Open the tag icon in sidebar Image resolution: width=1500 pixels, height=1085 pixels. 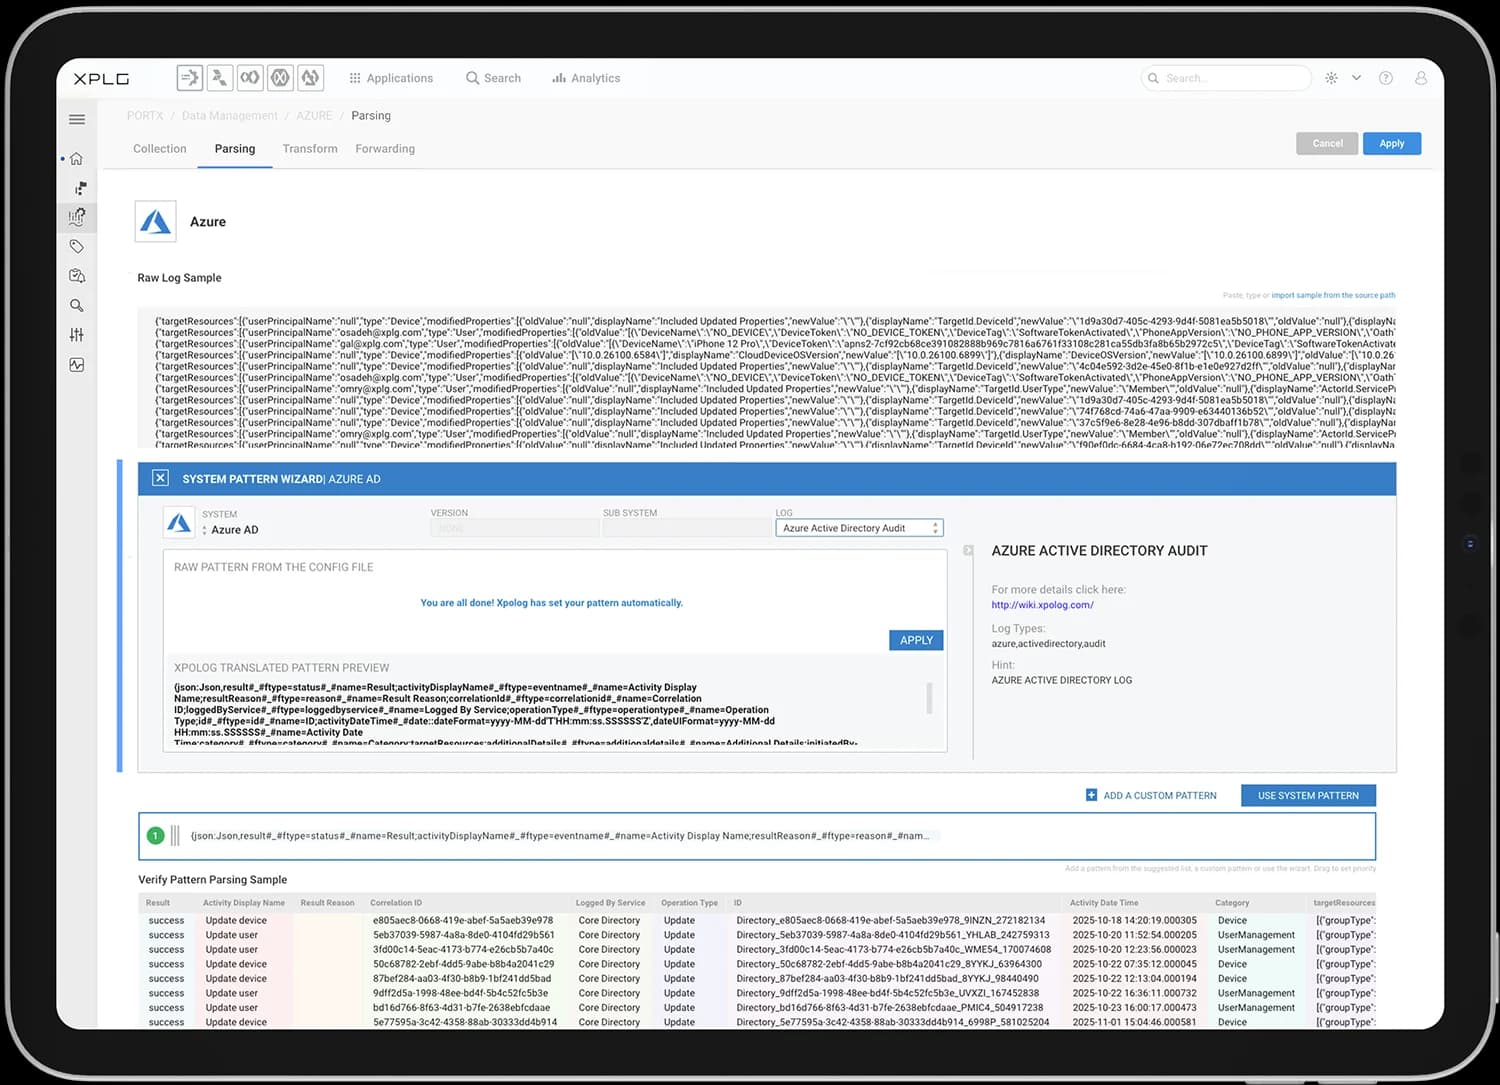(76, 246)
